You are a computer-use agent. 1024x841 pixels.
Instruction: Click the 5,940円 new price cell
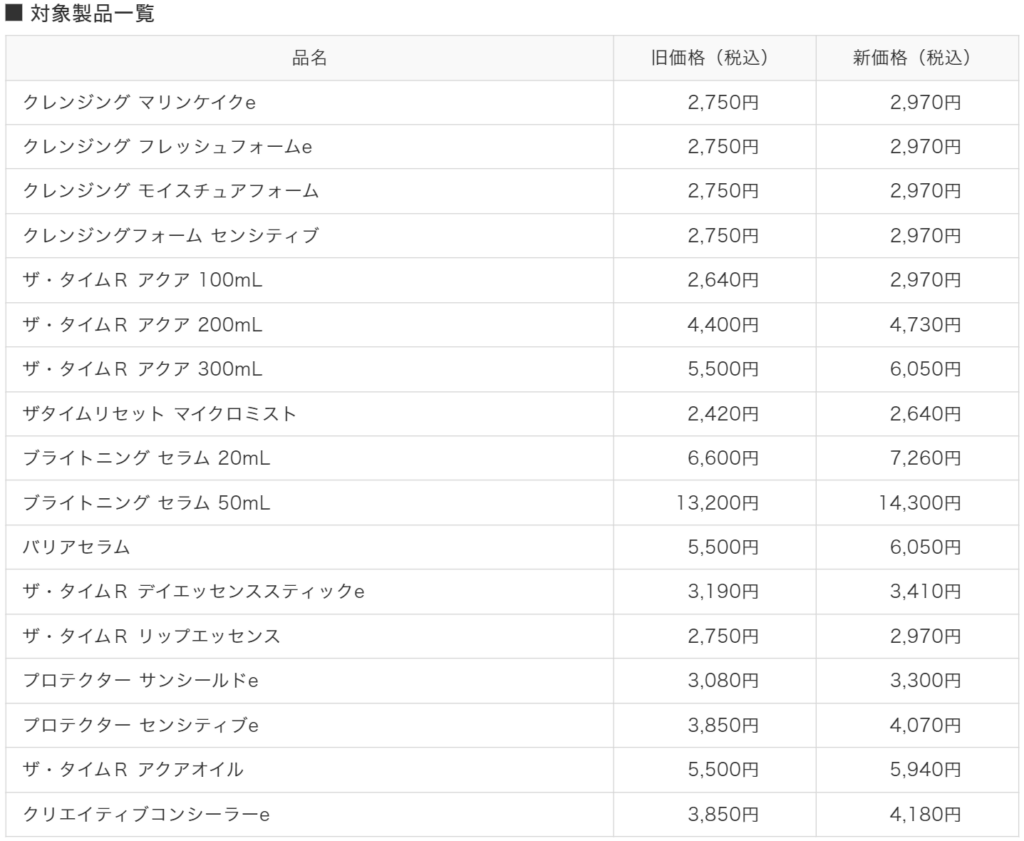[925, 769]
